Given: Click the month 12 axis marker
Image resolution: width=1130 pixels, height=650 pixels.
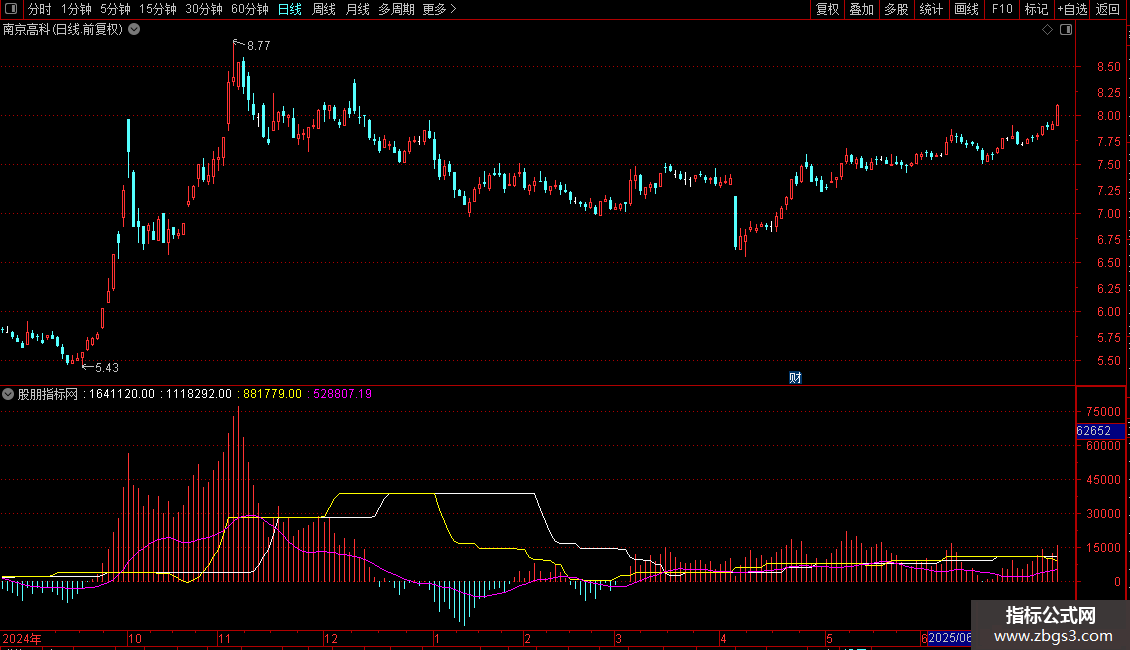Looking at the screenshot, I should 331,638.
